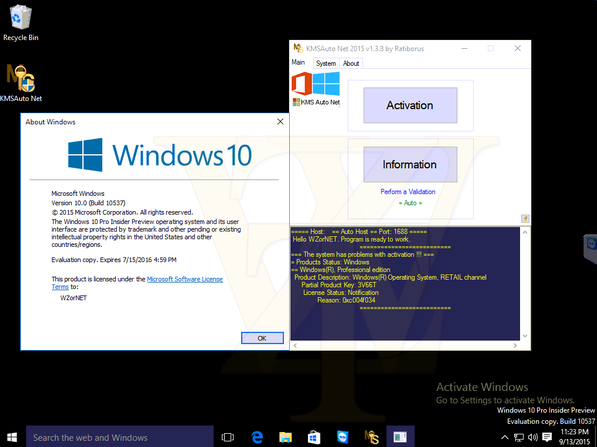Click OK in About Windows dialog
The image size is (597, 447).
point(262,338)
